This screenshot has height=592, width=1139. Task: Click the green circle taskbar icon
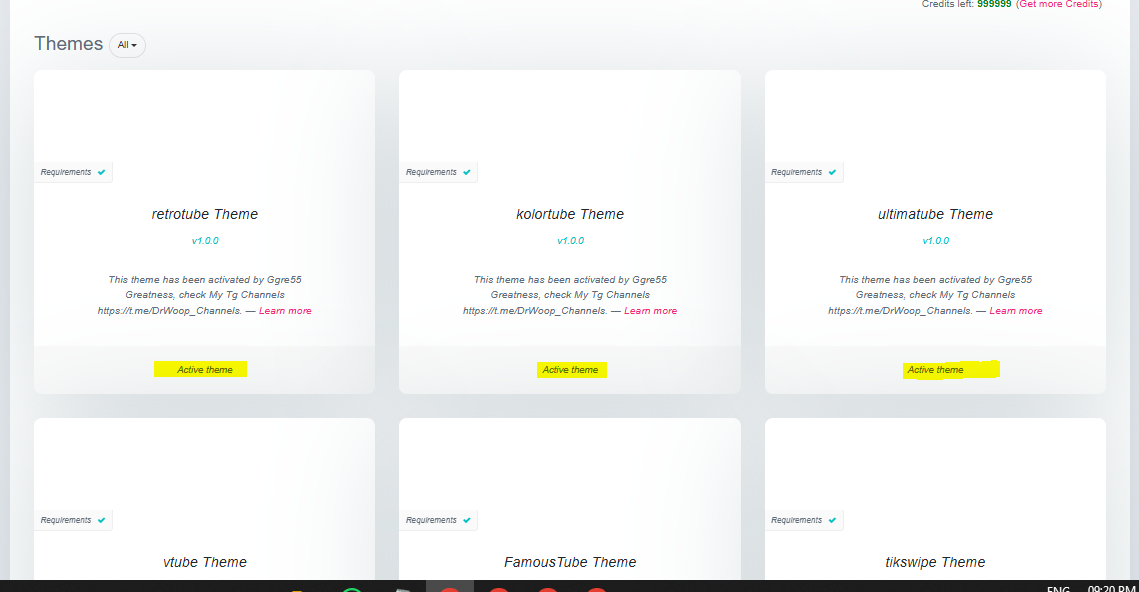(x=352, y=589)
